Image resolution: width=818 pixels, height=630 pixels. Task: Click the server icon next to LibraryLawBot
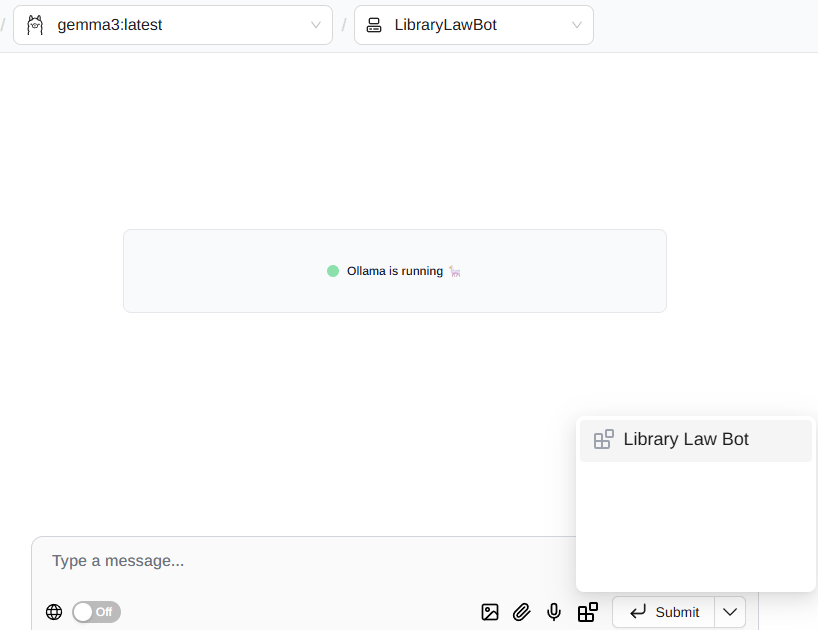(x=374, y=25)
